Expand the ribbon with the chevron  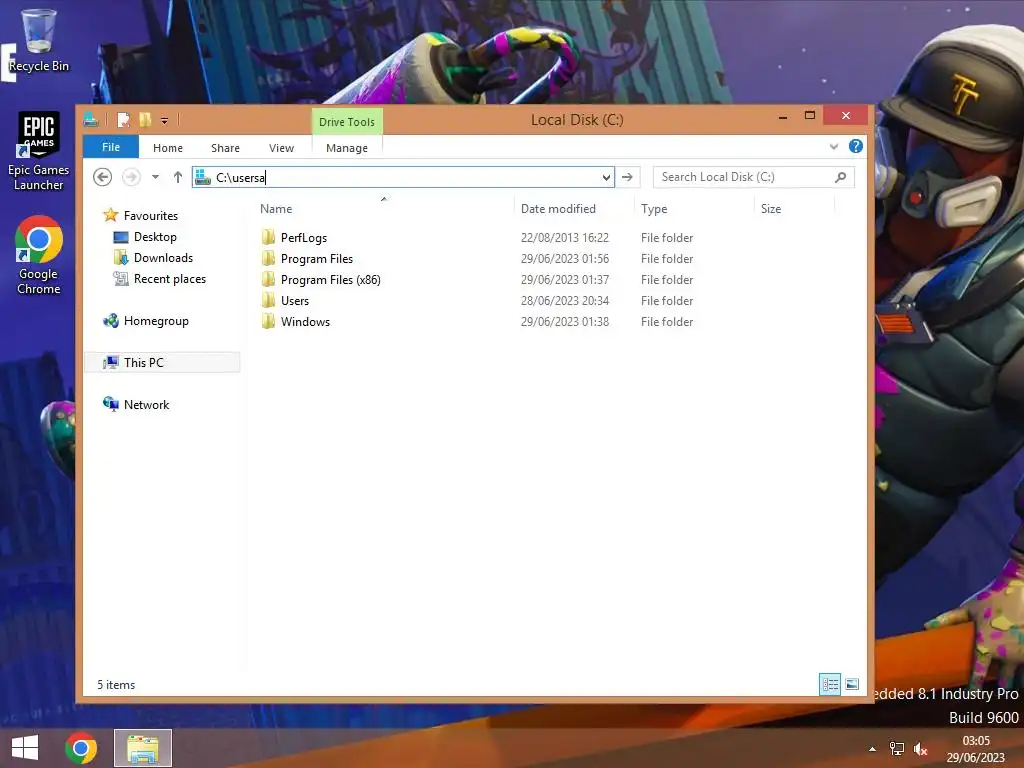[x=834, y=146]
